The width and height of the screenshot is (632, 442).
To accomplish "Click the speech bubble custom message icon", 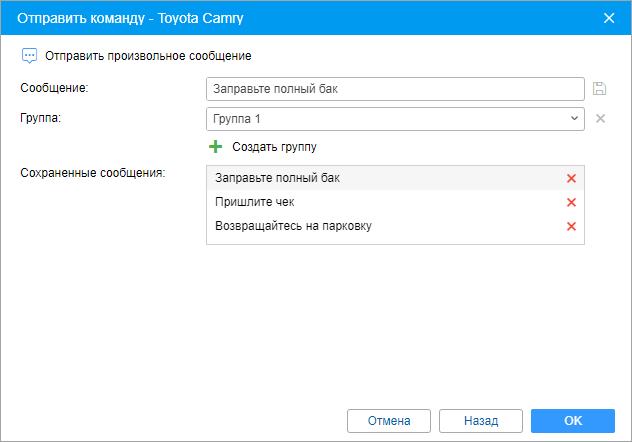I will click(29, 56).
